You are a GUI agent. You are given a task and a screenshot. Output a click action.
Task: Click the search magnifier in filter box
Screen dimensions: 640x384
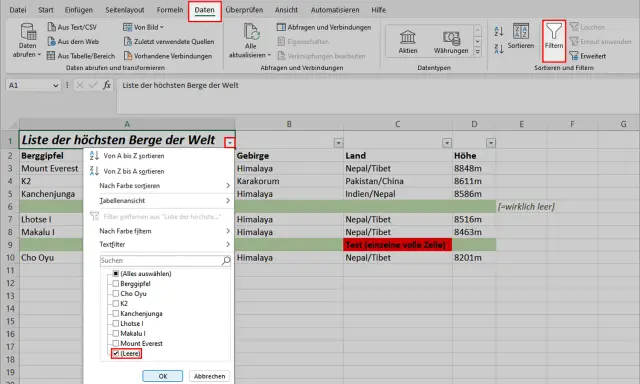[226, 260]
